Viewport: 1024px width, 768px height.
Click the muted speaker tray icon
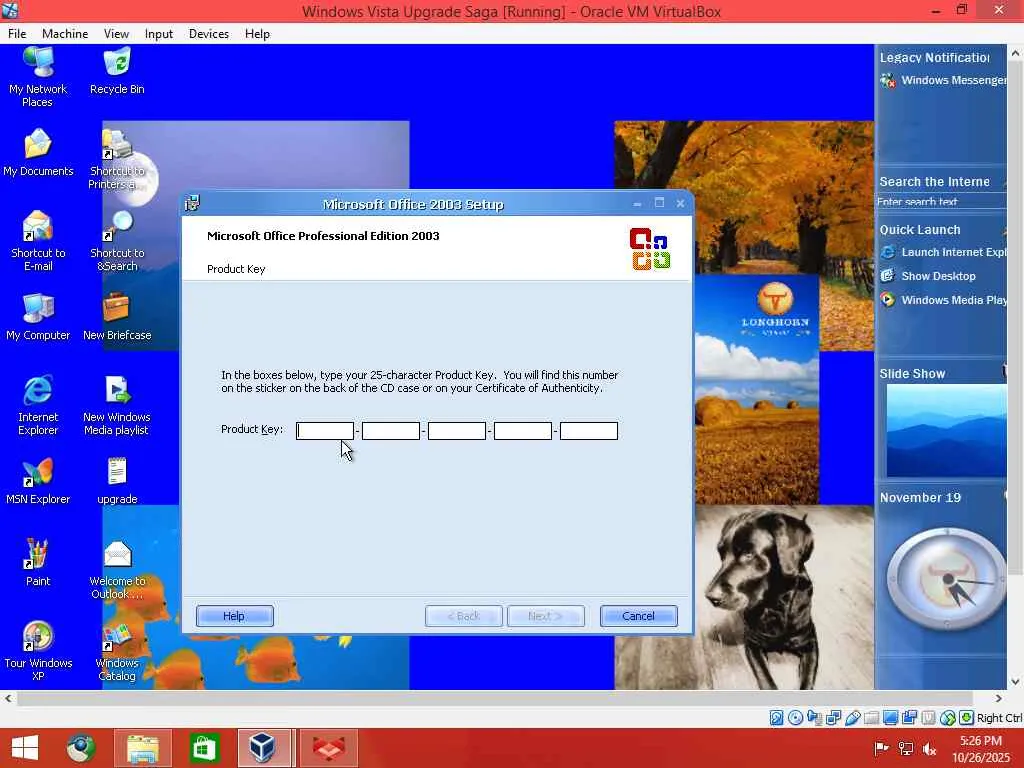point(929,748)
